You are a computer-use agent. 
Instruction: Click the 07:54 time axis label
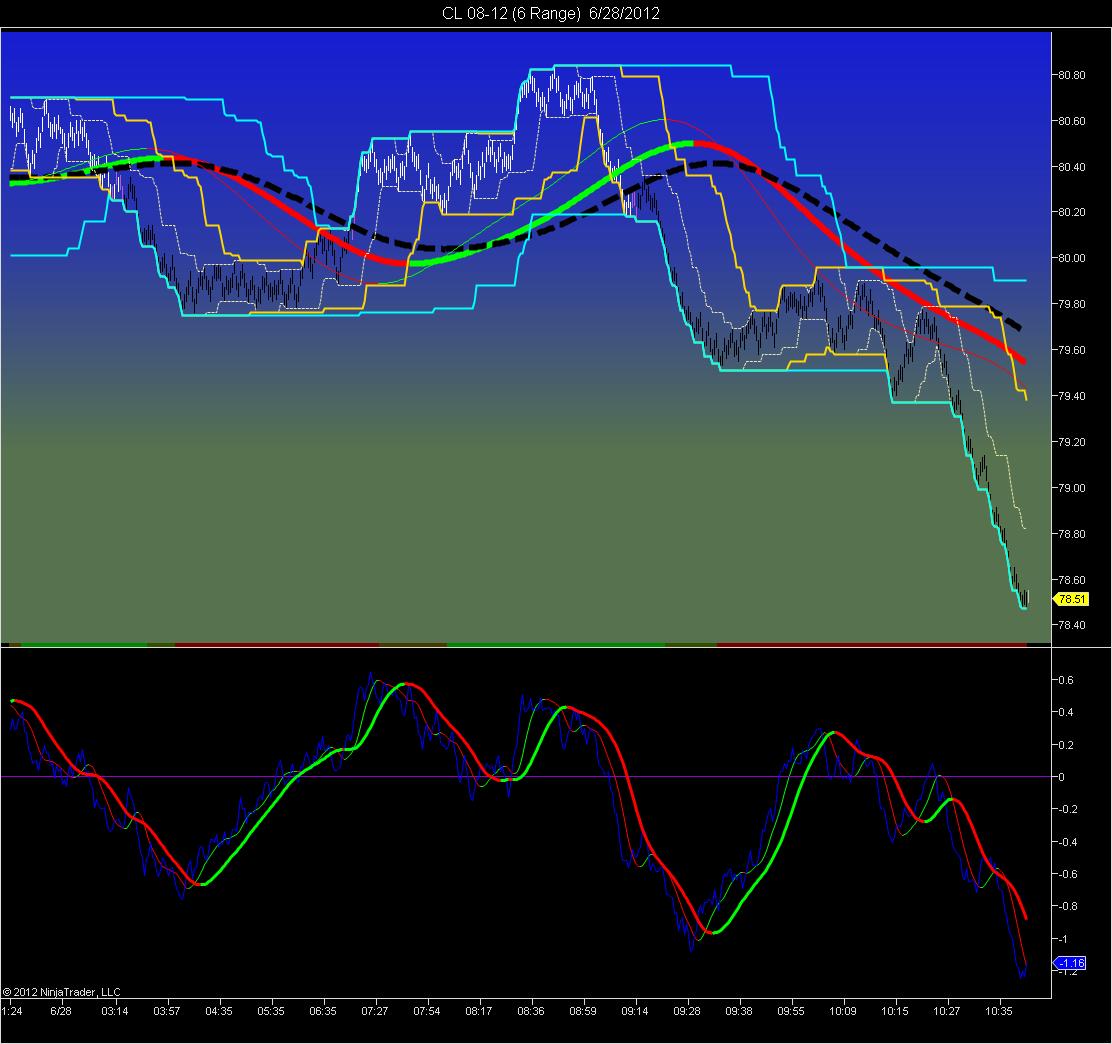[x=426, y=1011]
